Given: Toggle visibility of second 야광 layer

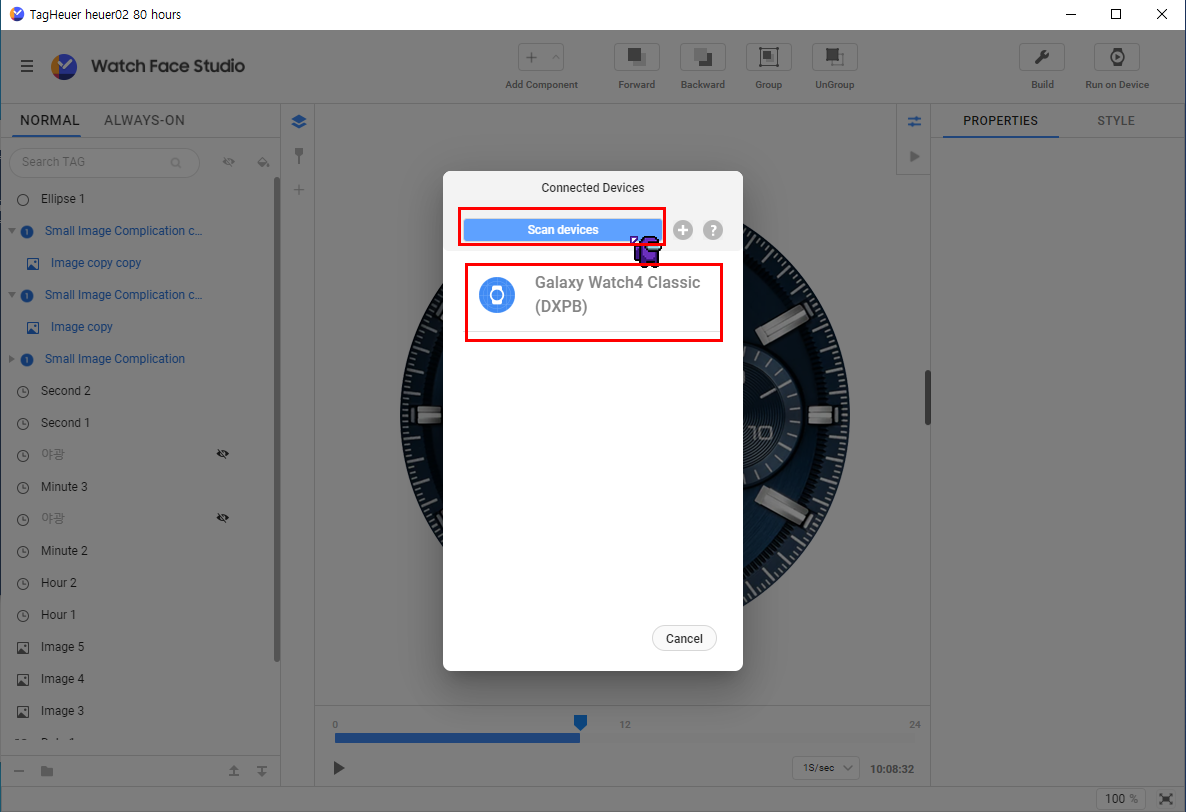Looking at the screenshot, I should pyautogui.click(x=222, y=518).
